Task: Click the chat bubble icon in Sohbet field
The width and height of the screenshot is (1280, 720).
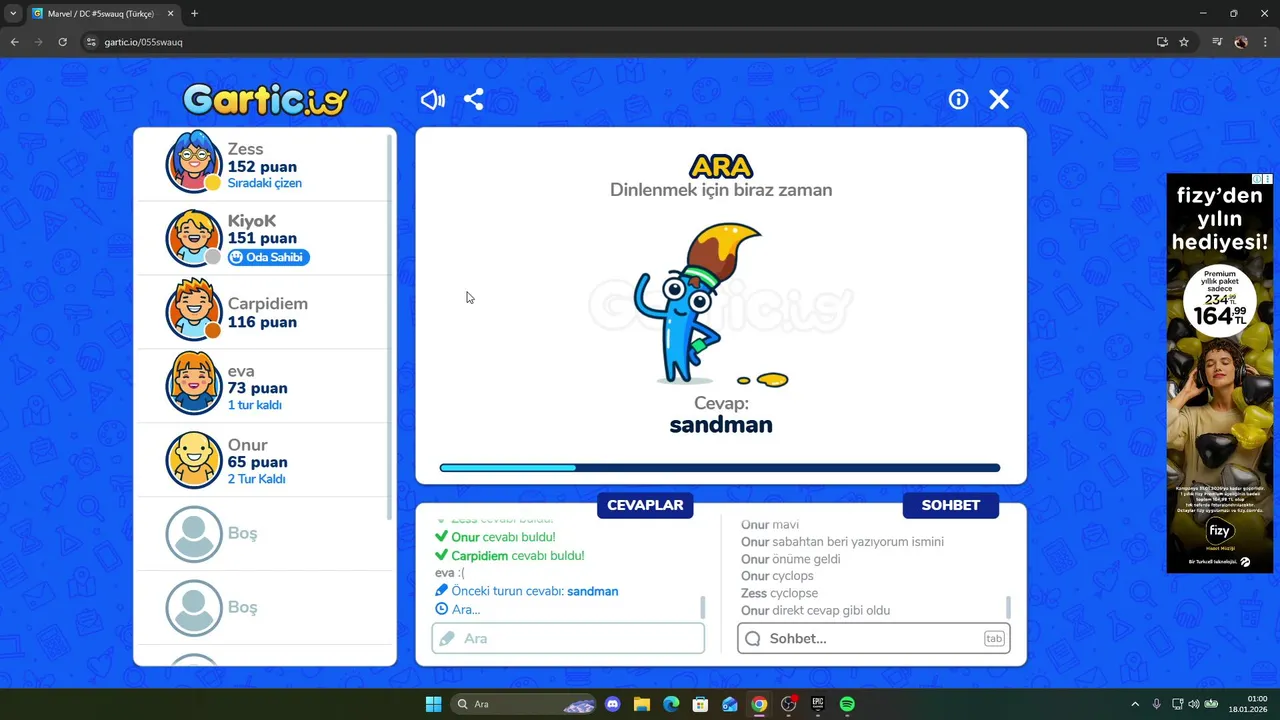Action: point(753,638)
